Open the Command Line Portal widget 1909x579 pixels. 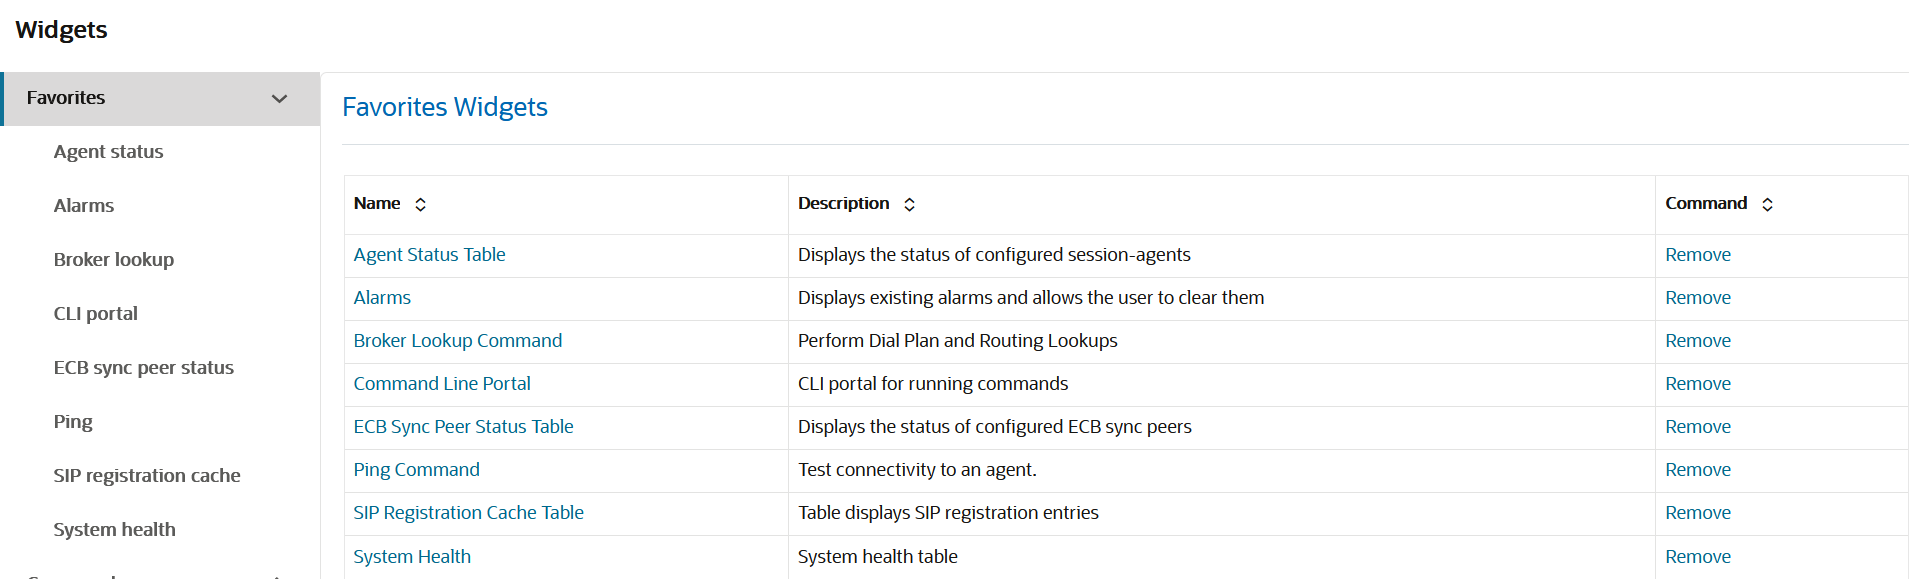tap(441, 383)
